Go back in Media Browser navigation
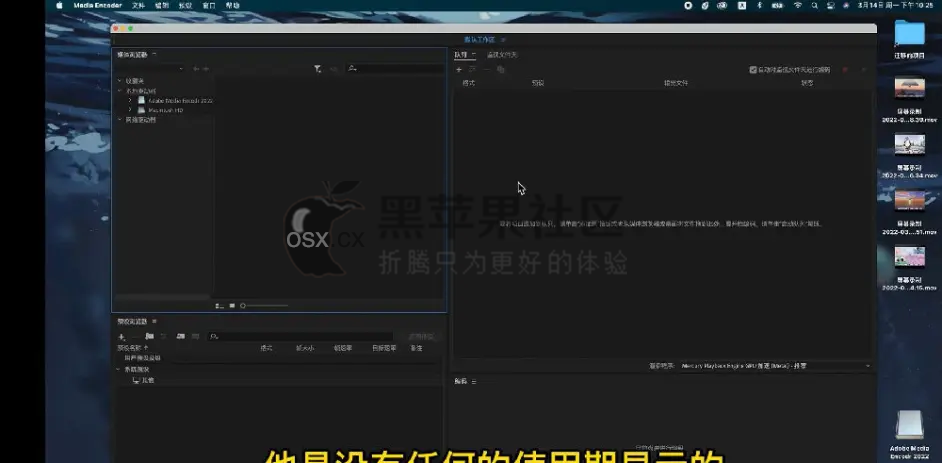 coord(196,69)
